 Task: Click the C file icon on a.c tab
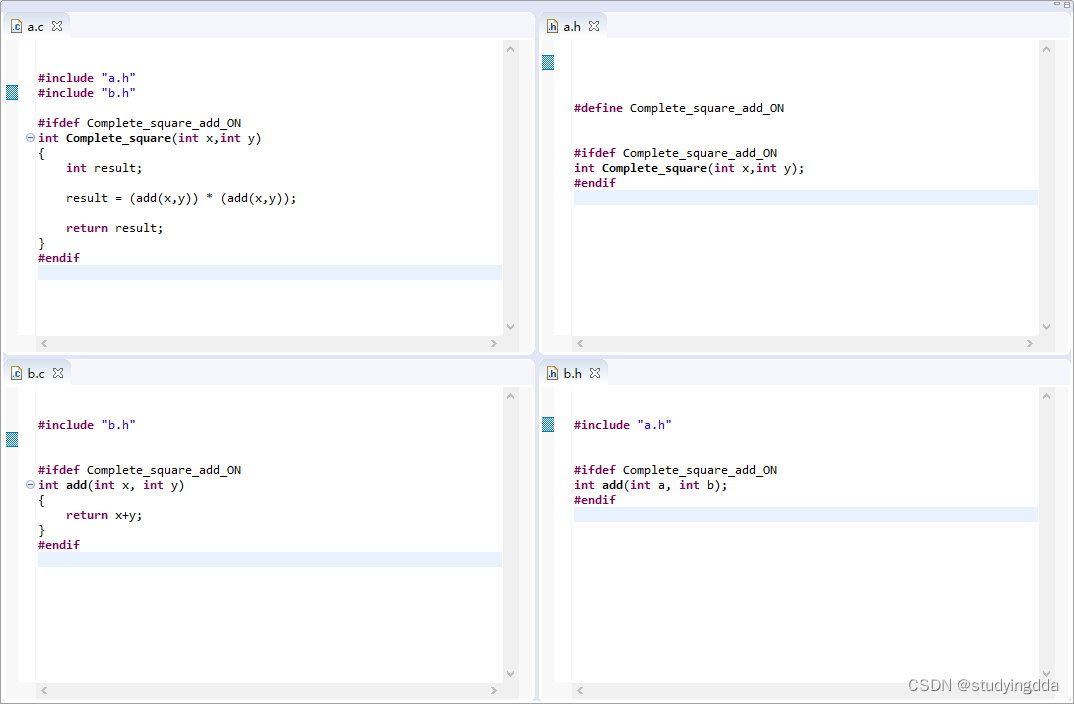point(16,27)
